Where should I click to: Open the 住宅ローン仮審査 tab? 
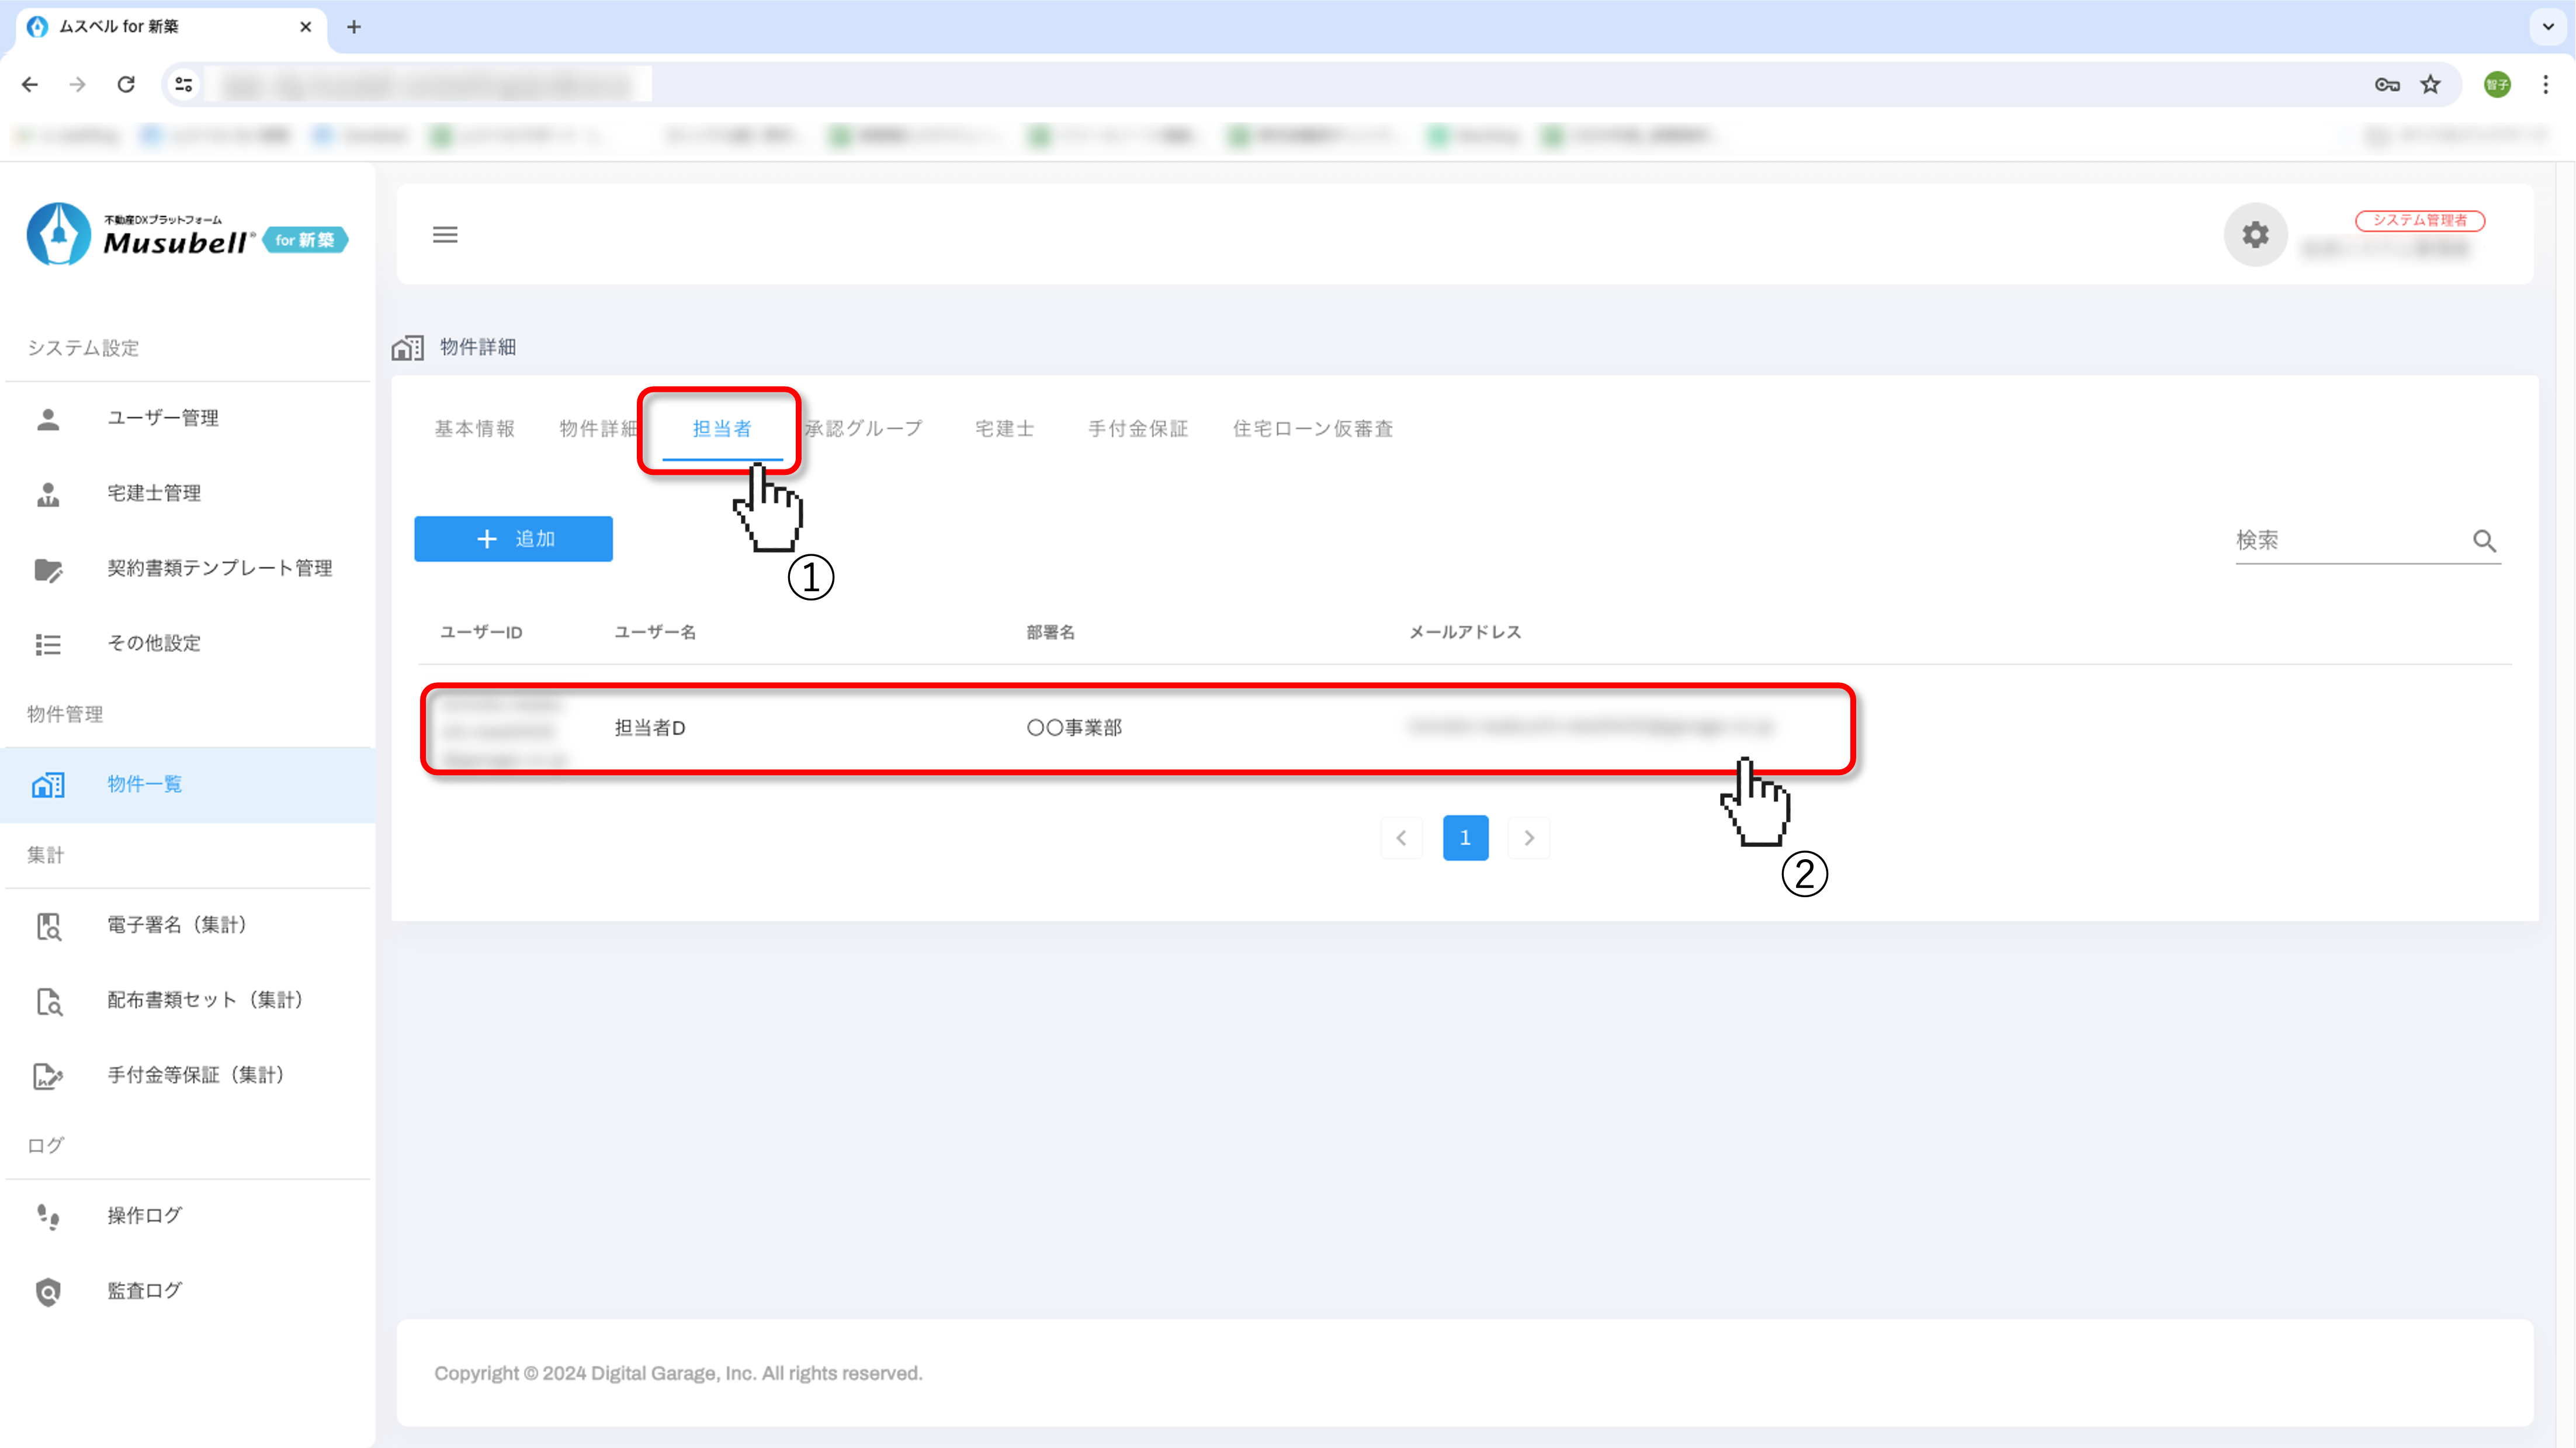pos(1312,429)
